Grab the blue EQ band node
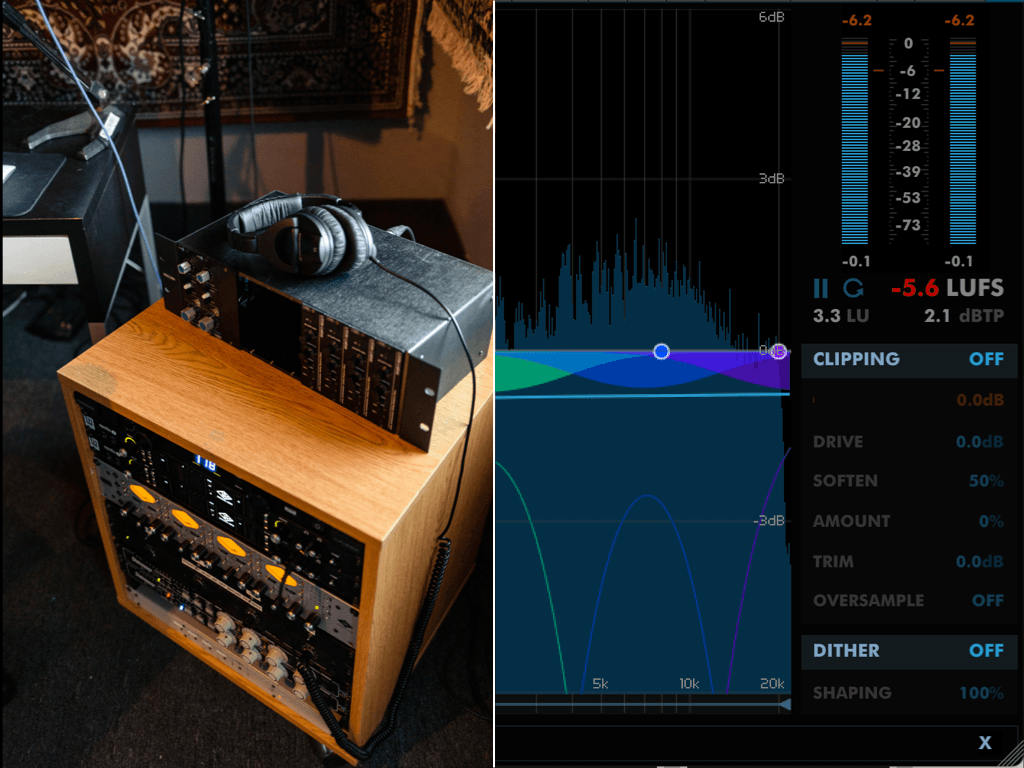 [x=661, y=351]
